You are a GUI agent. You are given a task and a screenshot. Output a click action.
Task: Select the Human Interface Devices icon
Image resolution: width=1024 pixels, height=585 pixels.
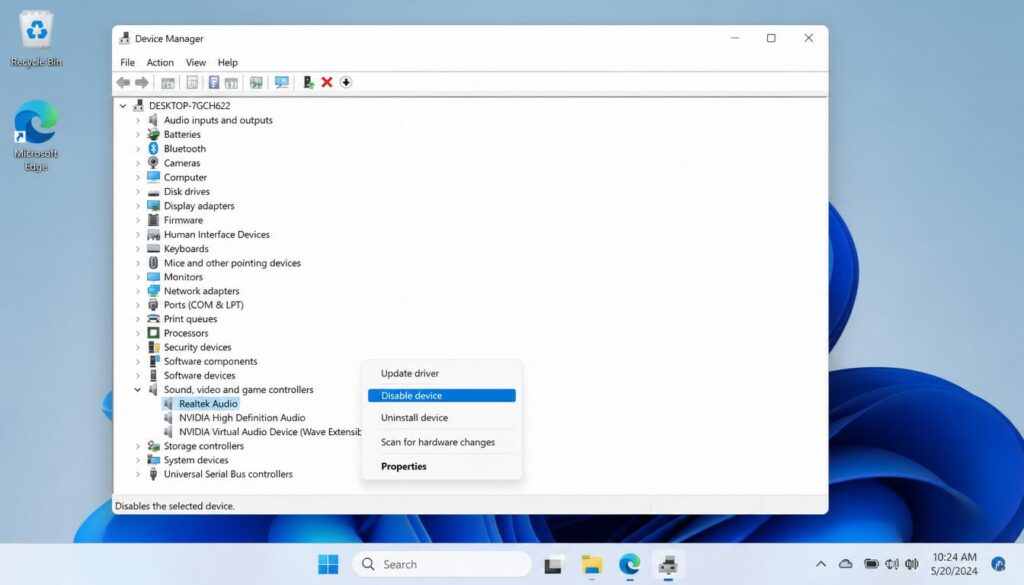[153, 234]
